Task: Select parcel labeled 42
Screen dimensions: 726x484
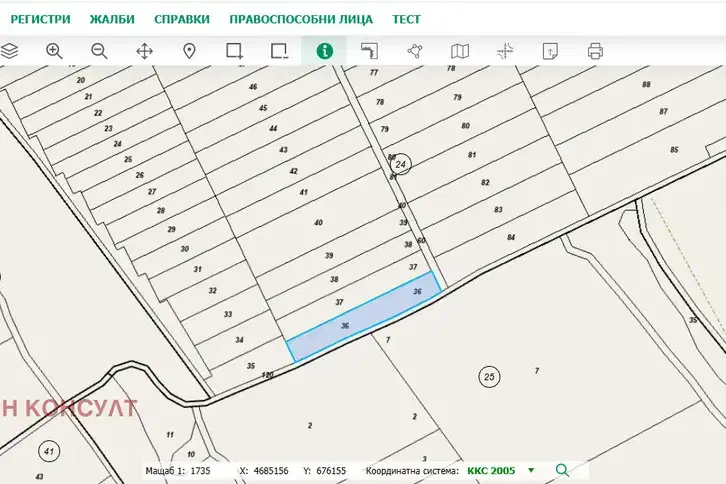Action: (294, 171)
